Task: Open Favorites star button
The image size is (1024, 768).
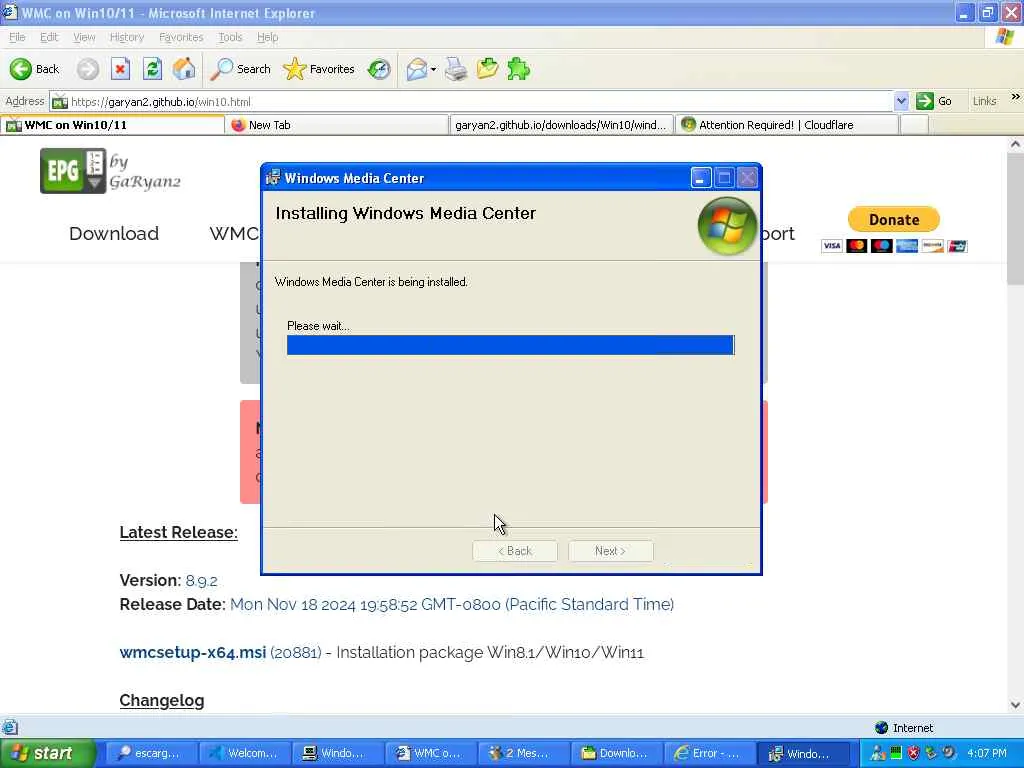Action: point(319,69)
